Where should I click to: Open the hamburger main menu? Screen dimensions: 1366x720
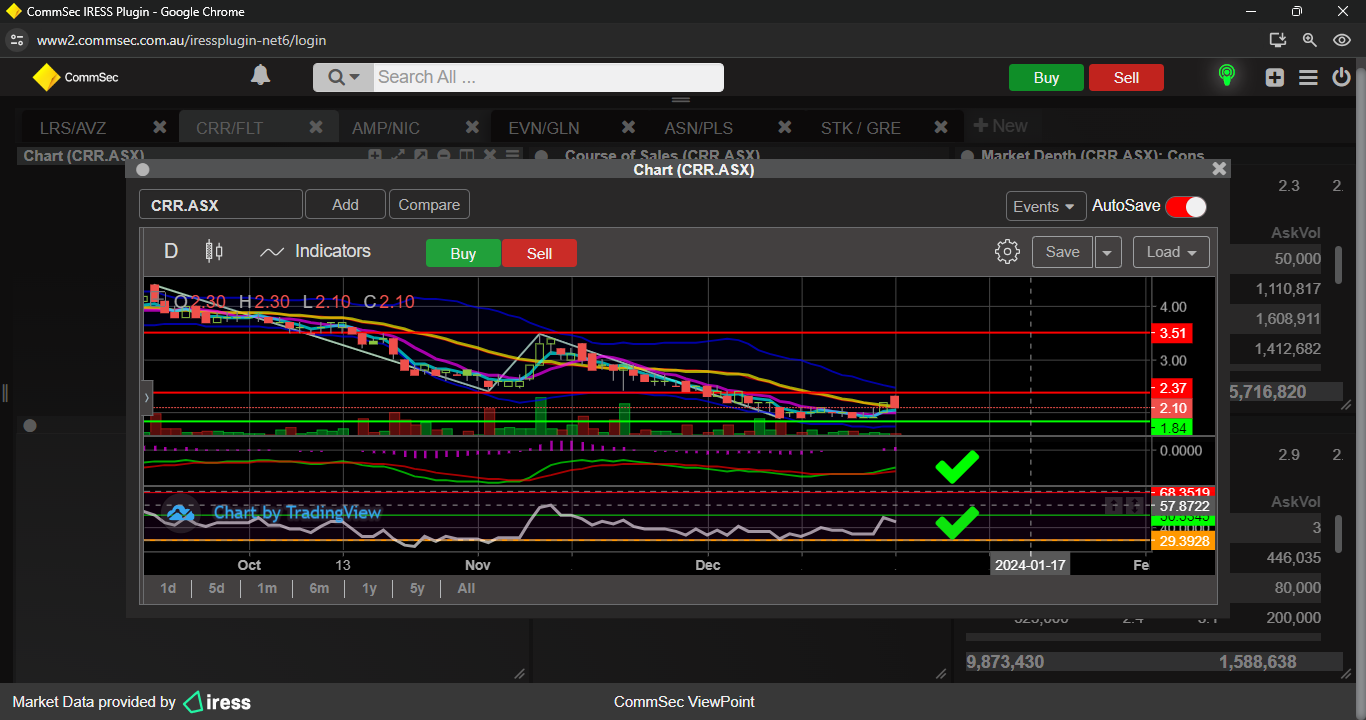[x=1308, y=77]
